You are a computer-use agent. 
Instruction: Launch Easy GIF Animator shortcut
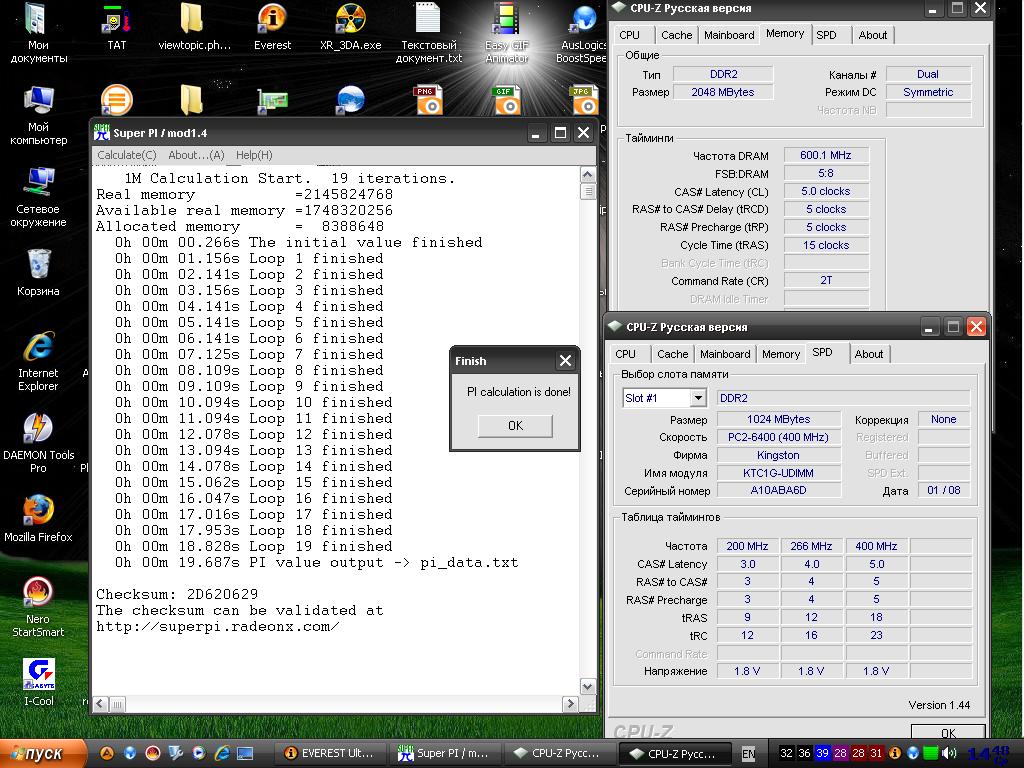(x=507, y=33)
